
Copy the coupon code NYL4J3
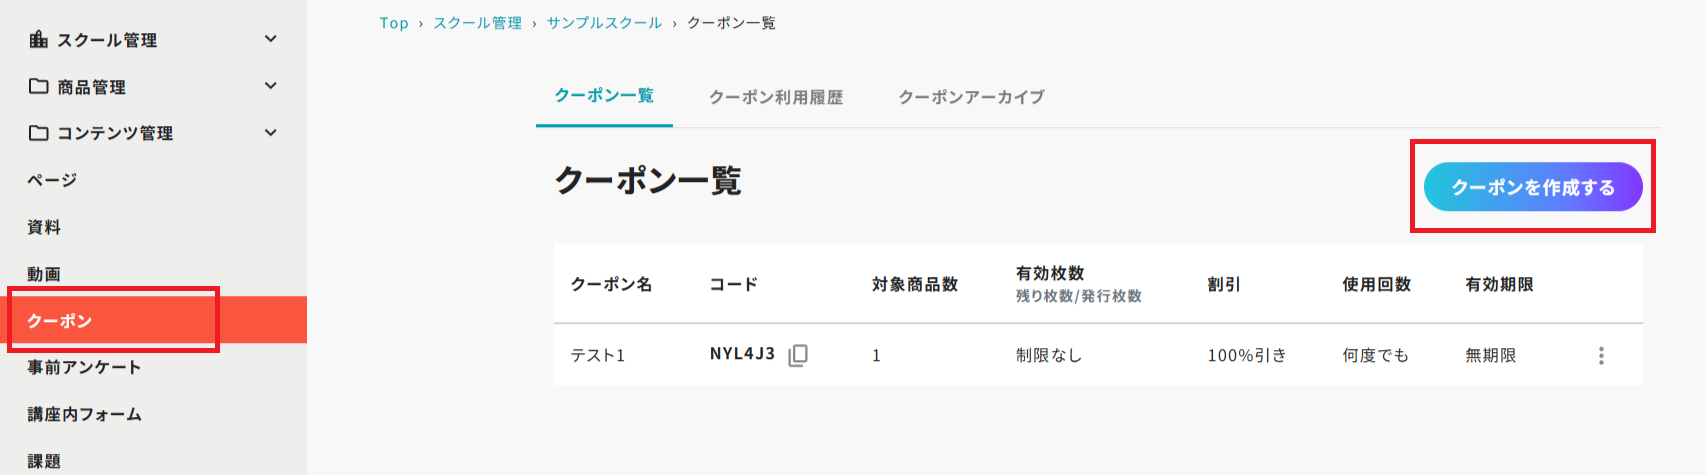(x=798, y=355)
